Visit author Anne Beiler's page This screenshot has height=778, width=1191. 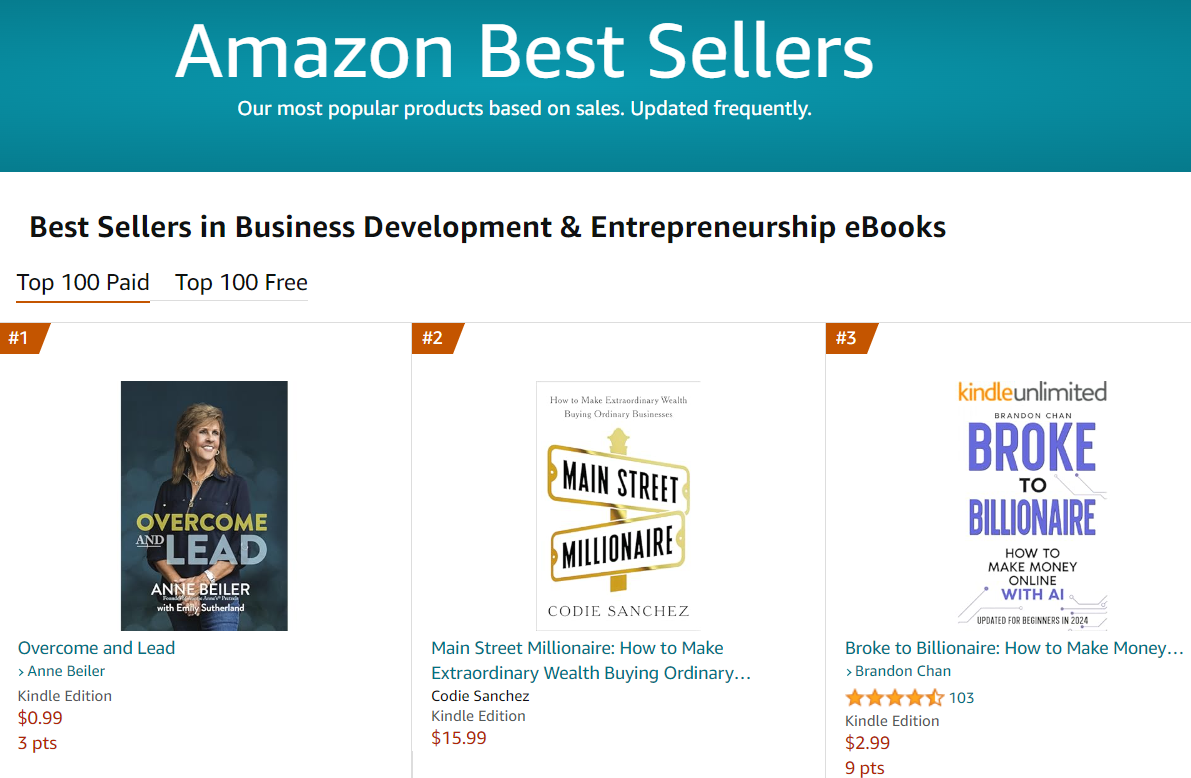click(x=66, y=671)
